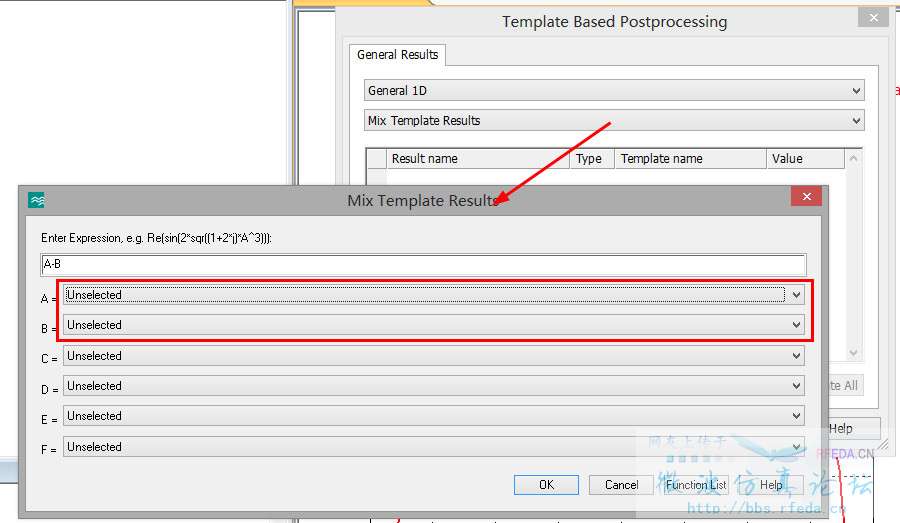Open the General Results tab
Screen dimensions: 900x523
coord(397,55)
